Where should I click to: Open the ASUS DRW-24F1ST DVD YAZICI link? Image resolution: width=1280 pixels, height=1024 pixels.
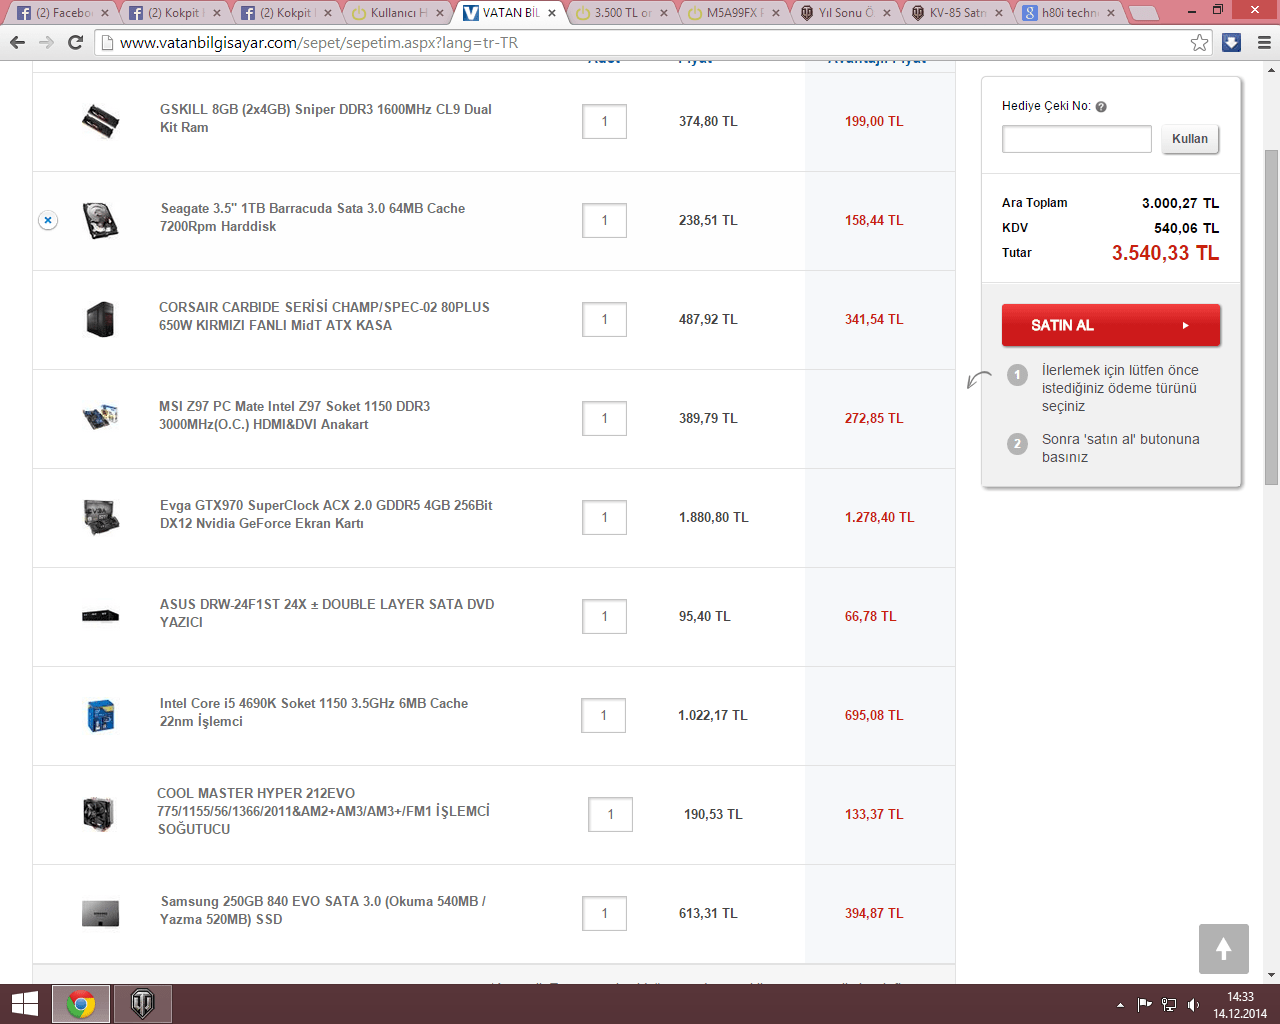click(x=327, y=613)
